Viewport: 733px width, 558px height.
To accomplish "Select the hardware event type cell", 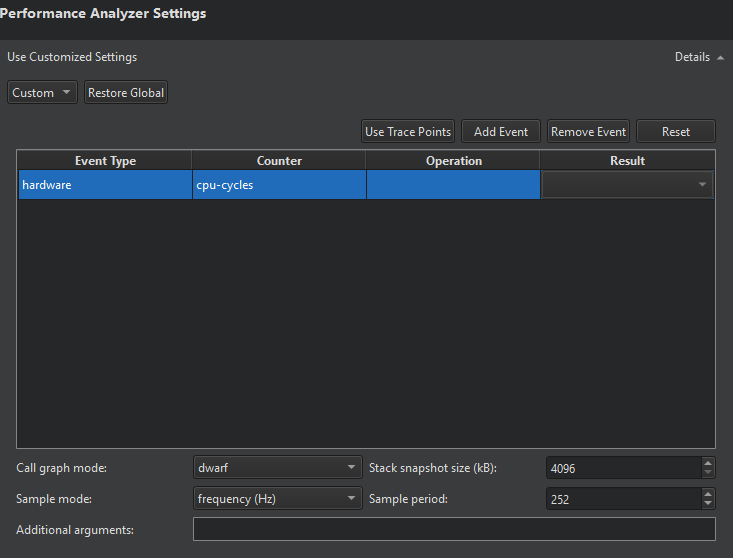I will (x=105, y=185).
